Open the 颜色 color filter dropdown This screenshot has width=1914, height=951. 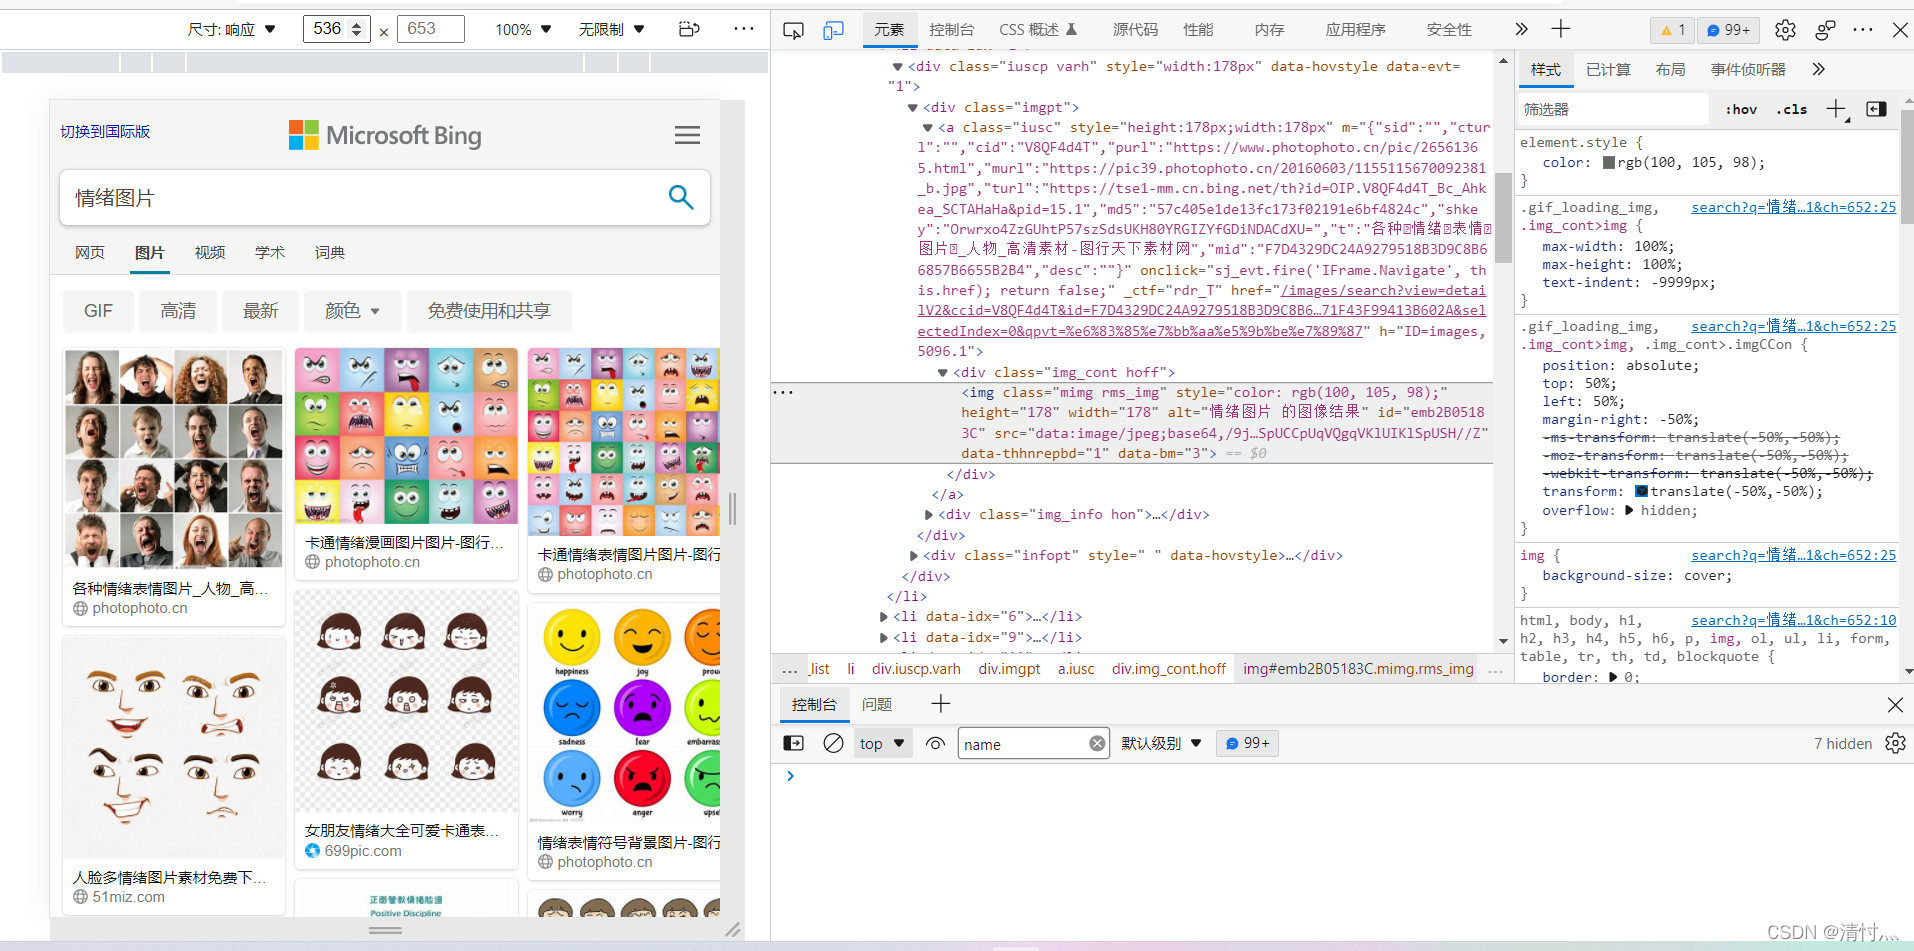352,311
